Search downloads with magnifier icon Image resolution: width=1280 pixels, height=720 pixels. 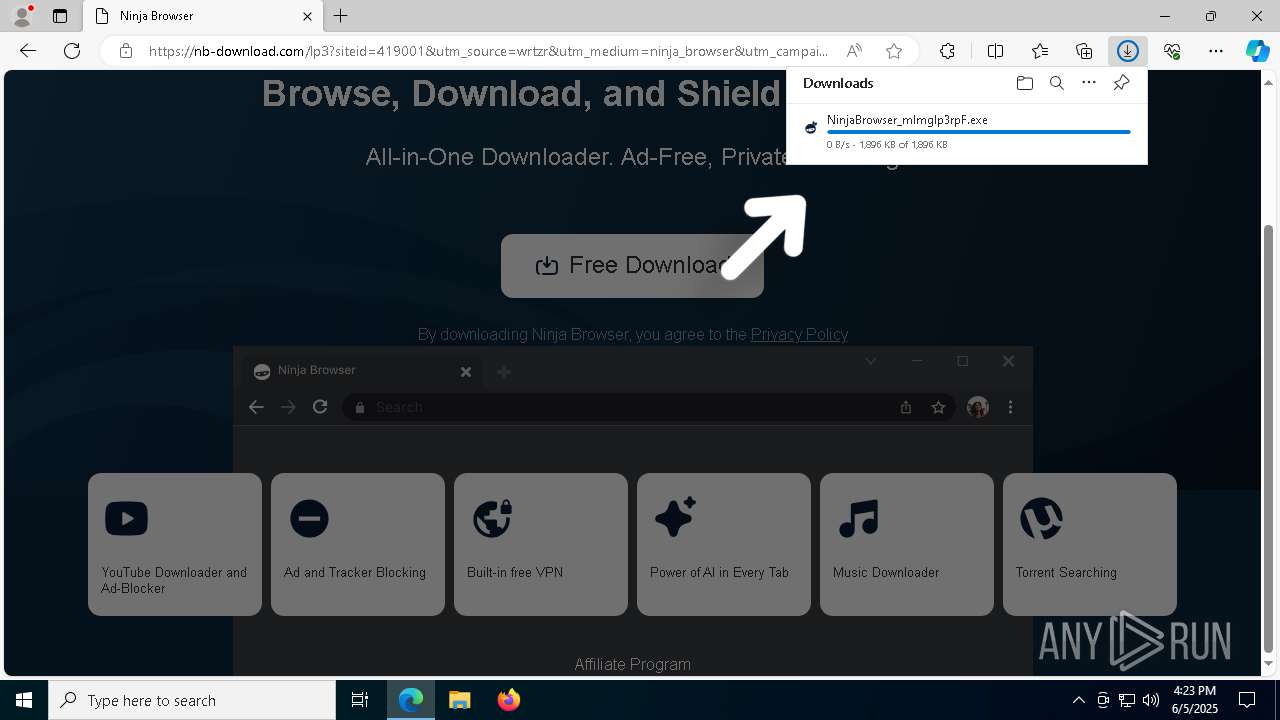click(1056, 83)
